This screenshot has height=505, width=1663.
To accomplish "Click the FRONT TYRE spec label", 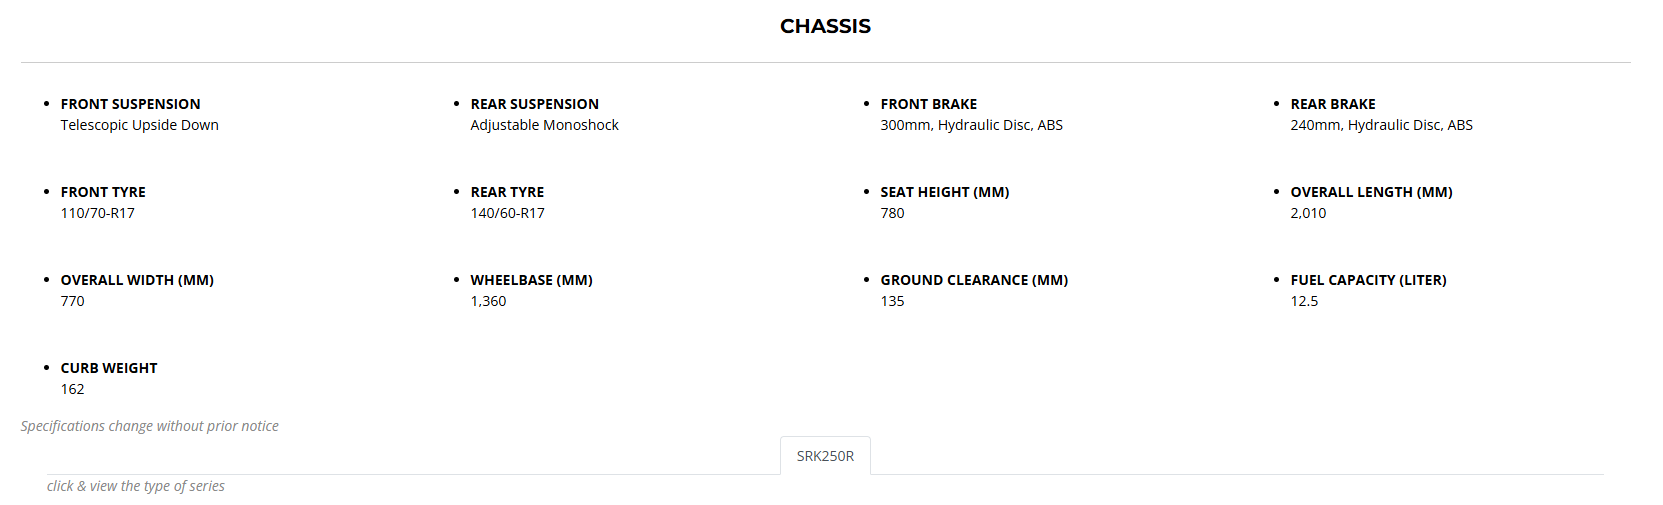I will pyautogui.click(x=103, y=192).
